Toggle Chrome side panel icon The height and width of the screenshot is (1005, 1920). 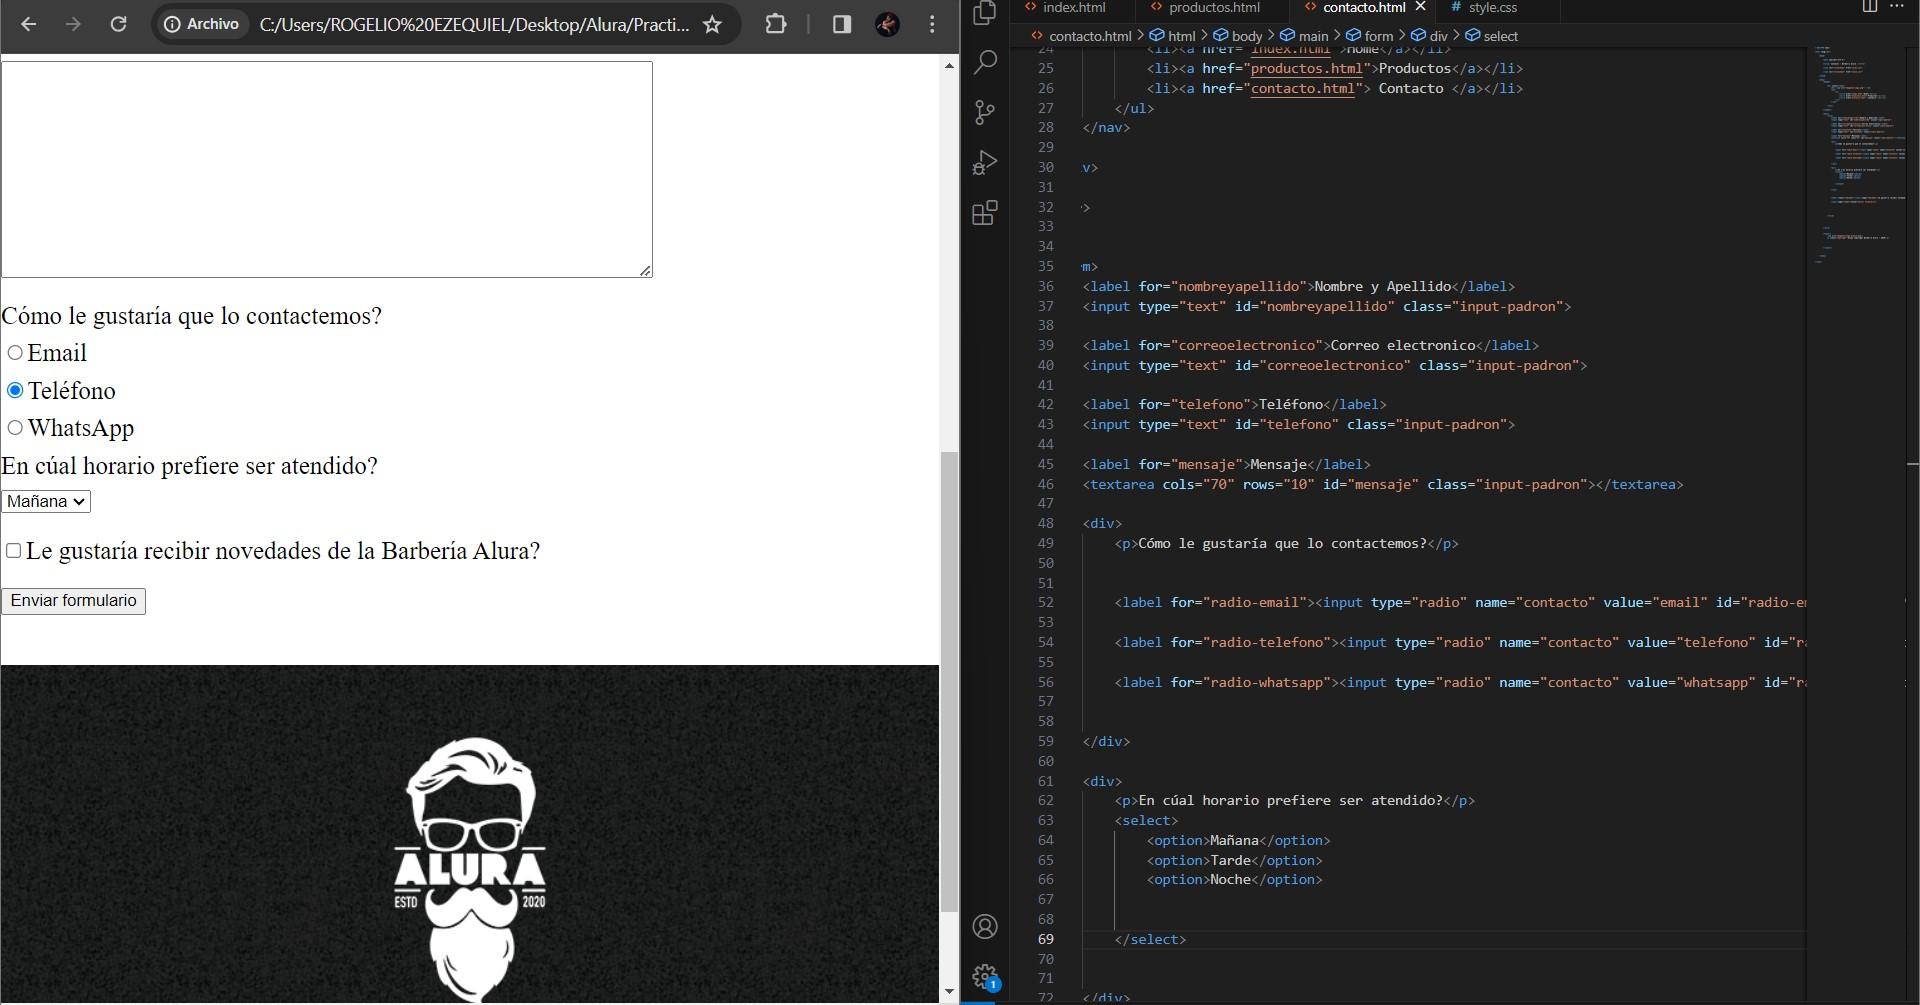(842, 24)
